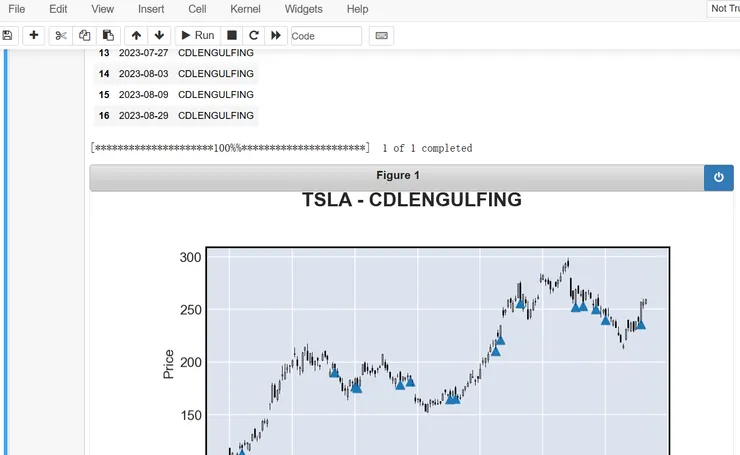Select the 2023-08-29 date cell
Screen dimensions: 740x455
point(143,116)
